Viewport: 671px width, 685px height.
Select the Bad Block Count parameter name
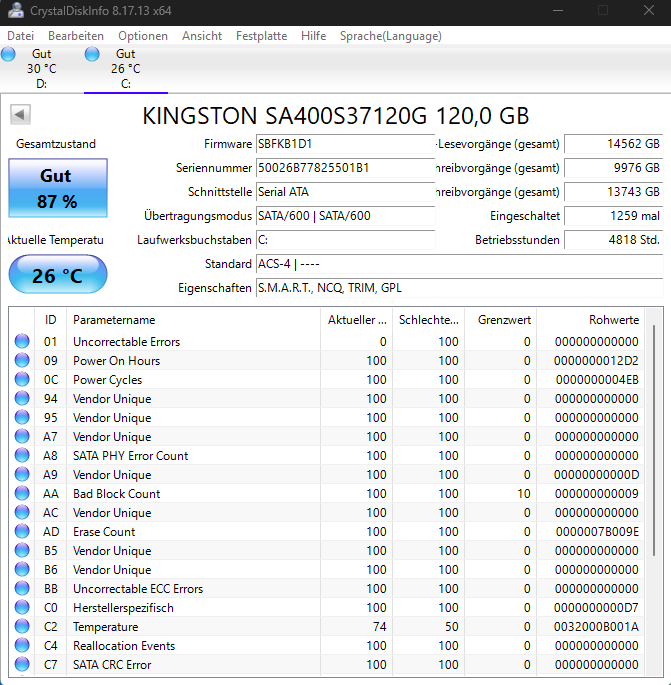(117, 494)
